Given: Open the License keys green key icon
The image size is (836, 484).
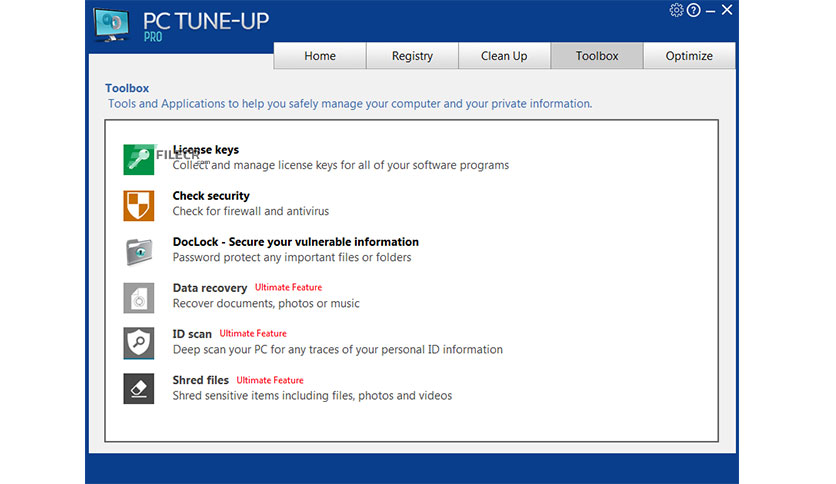Looking at the screenshot, I should pyautogui.click(x=139, y=159).
